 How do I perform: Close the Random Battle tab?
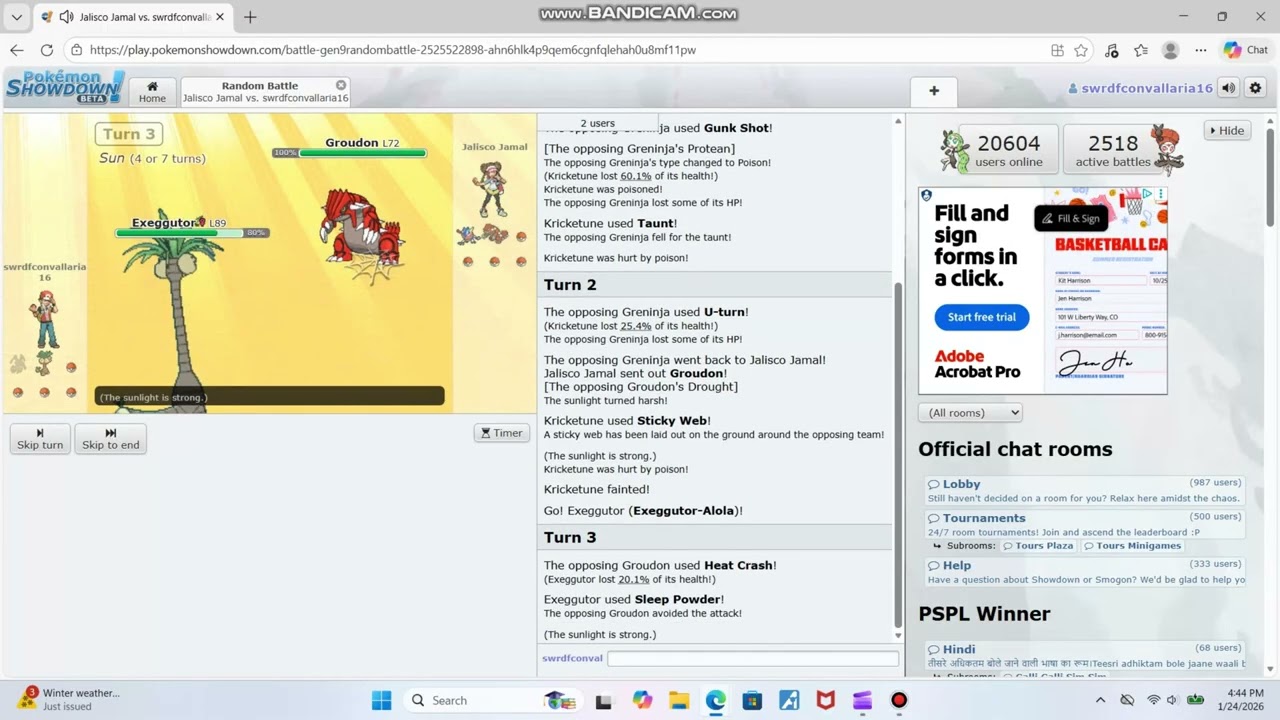[341, 85]
